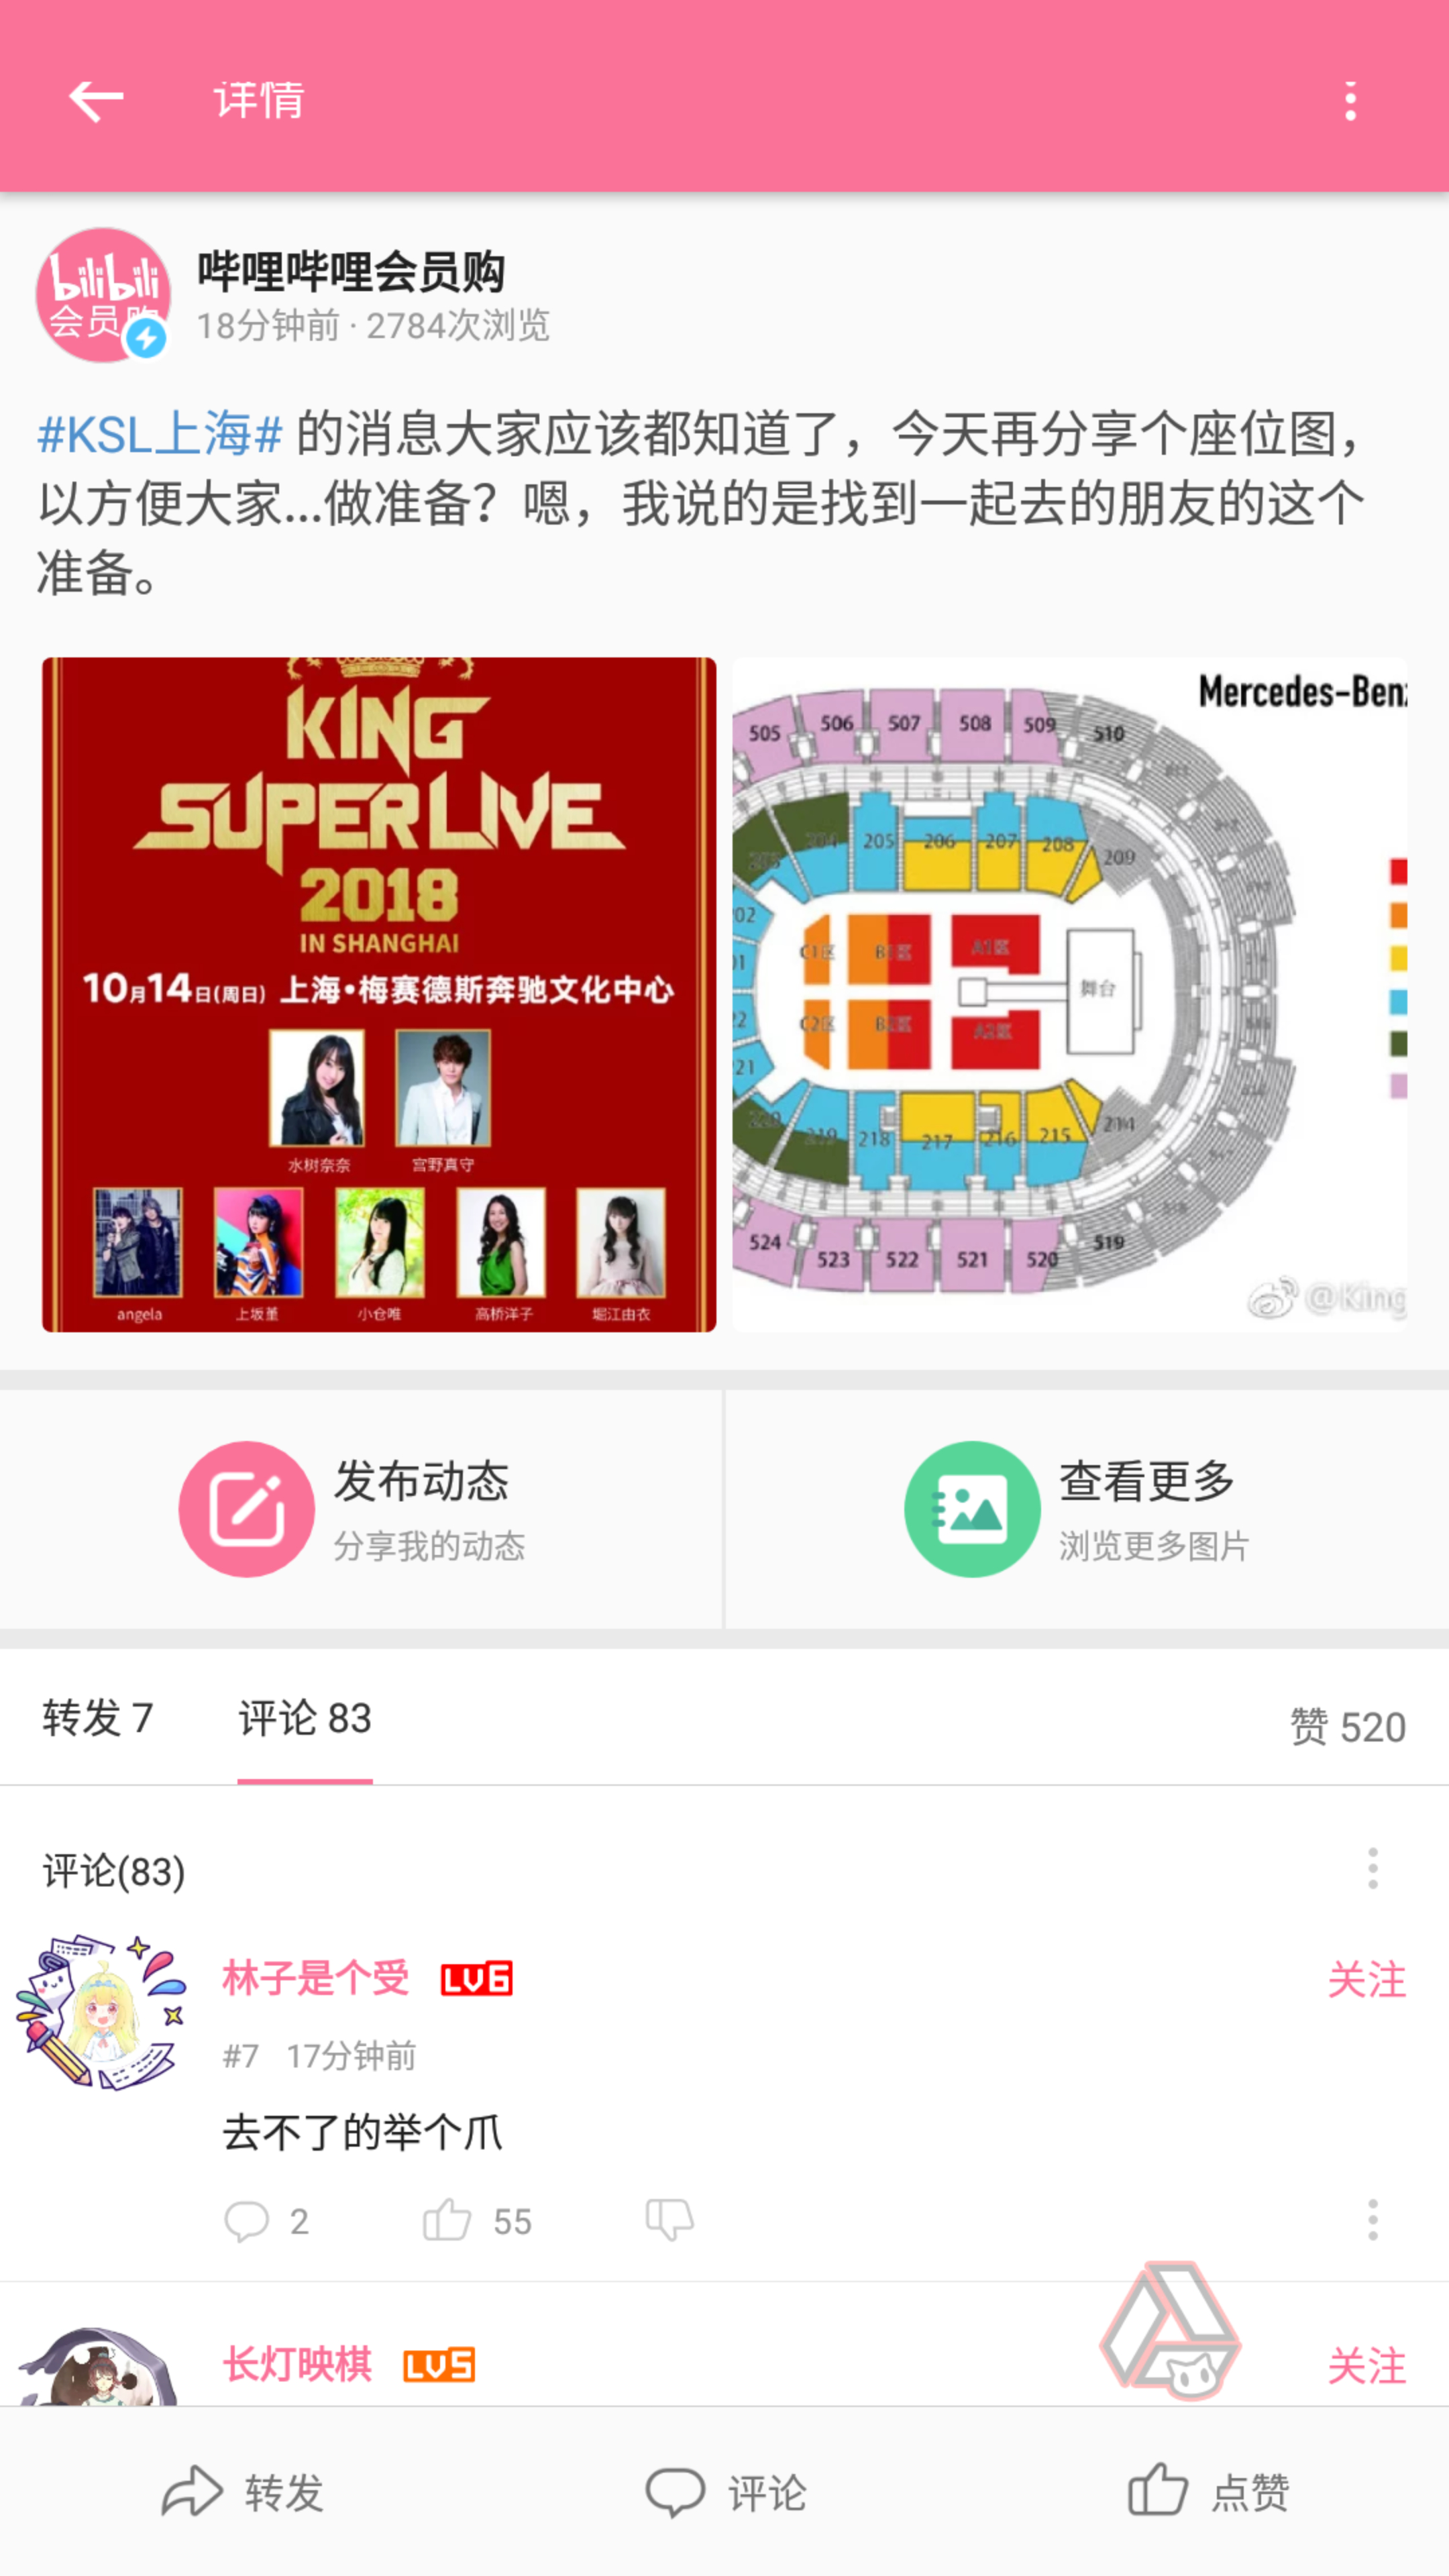
Task: Dislike the 去不了的举个爪 comment
Action: point(669,2221)
